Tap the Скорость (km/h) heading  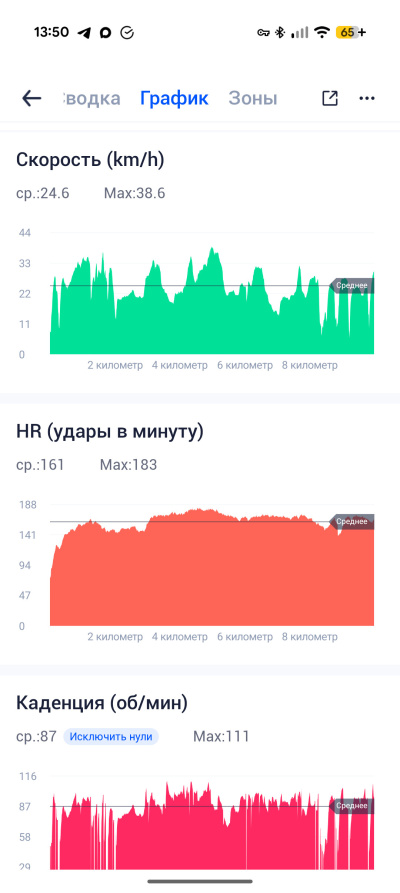point(90,160)
